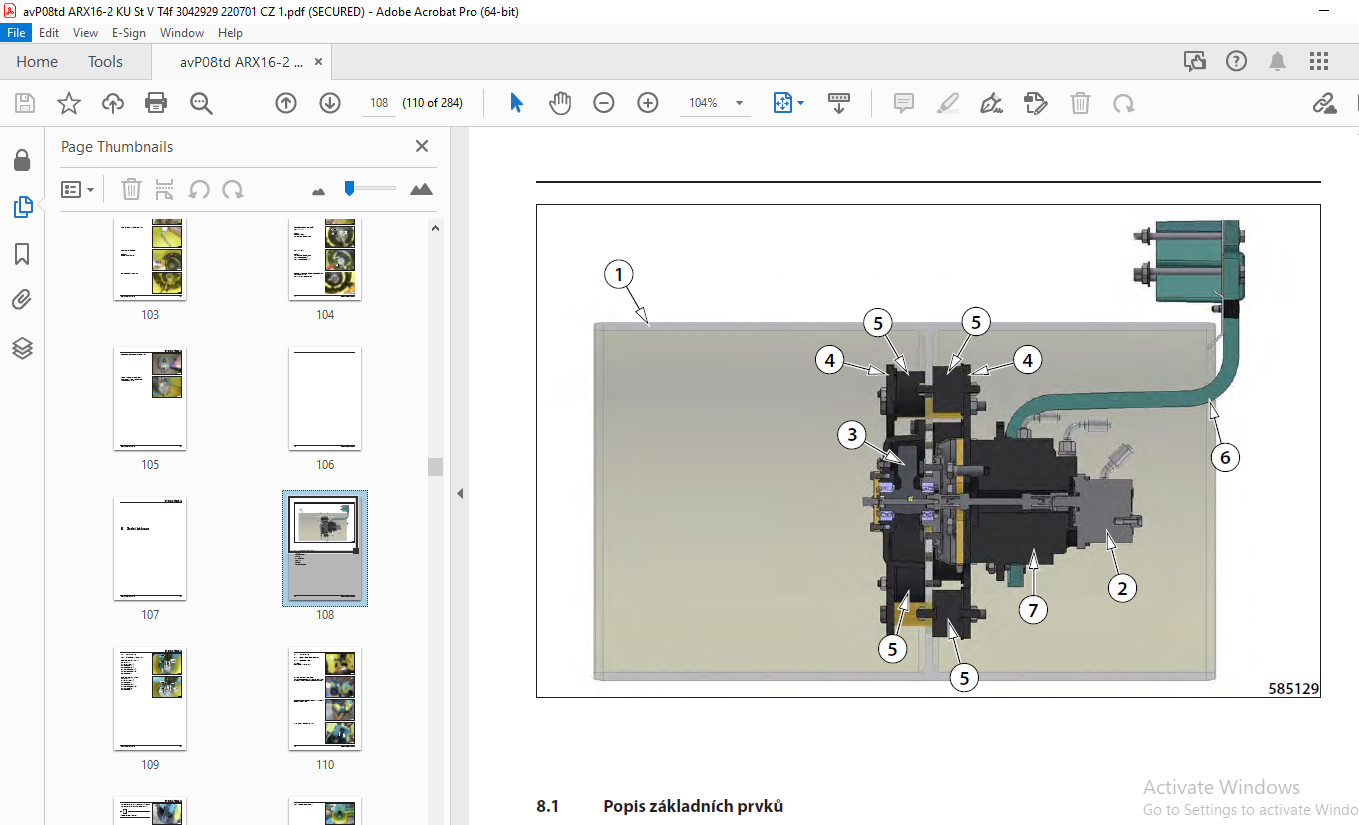The height and width of the screenshot is (825, 1359).
Task: Click the page number field 108
Action: pyautogui.click(x=379, y=103)
